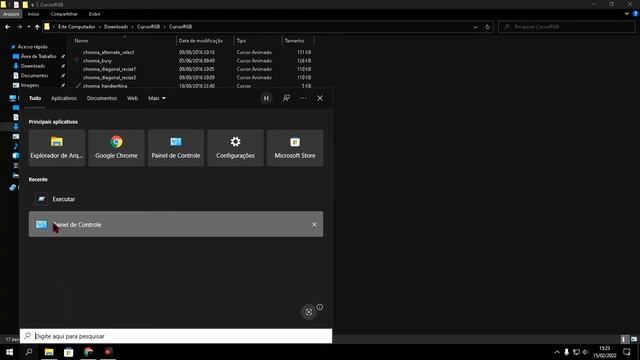Click the microphone tray icon
Viewport: 640px width, 360px height.
[x=567, y=352]
